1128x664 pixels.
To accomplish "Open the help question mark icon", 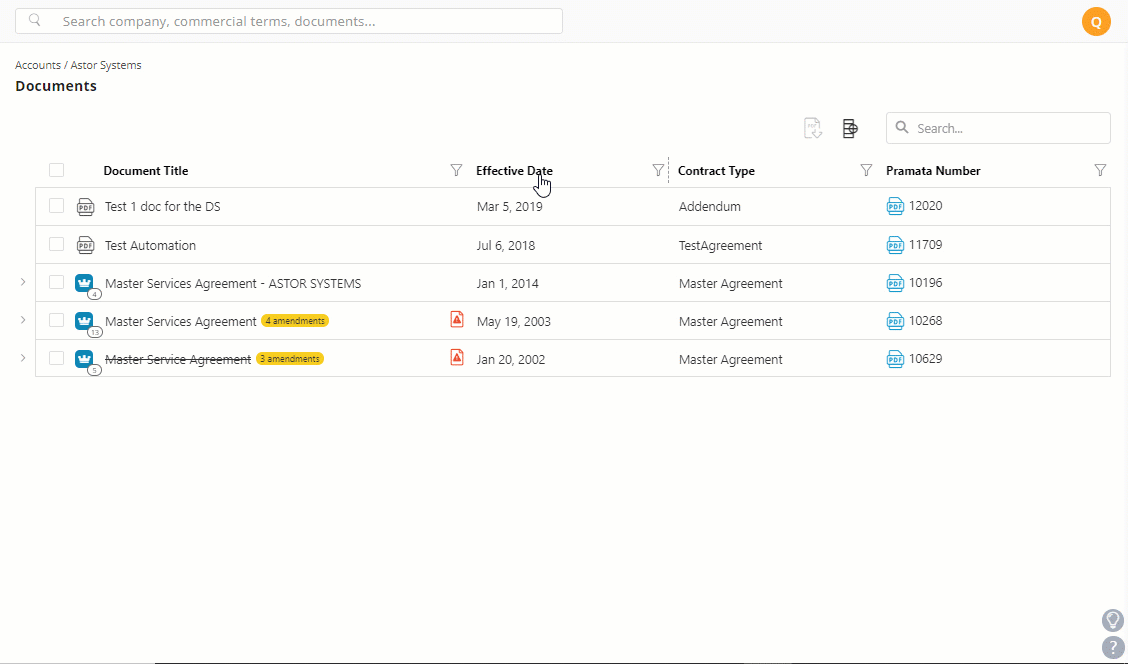I will point(1113,647).
